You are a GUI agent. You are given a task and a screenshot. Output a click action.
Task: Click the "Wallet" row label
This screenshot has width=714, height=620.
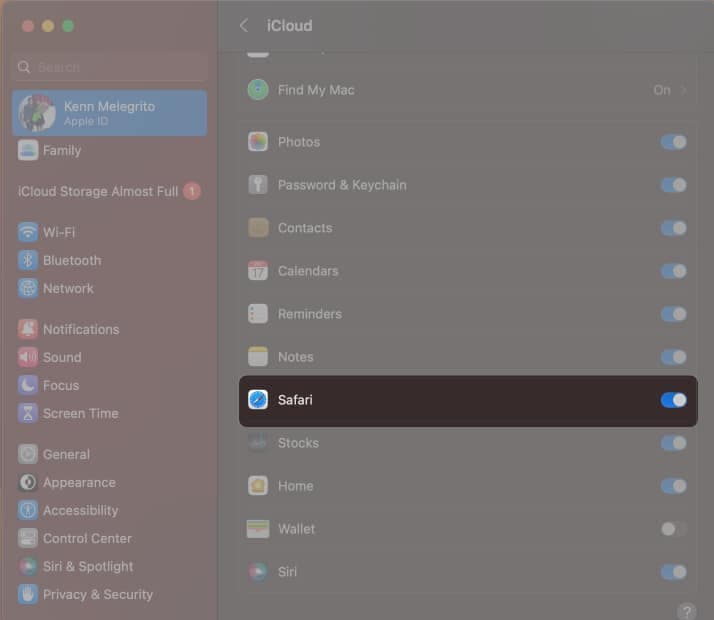[x=296, y=529]
